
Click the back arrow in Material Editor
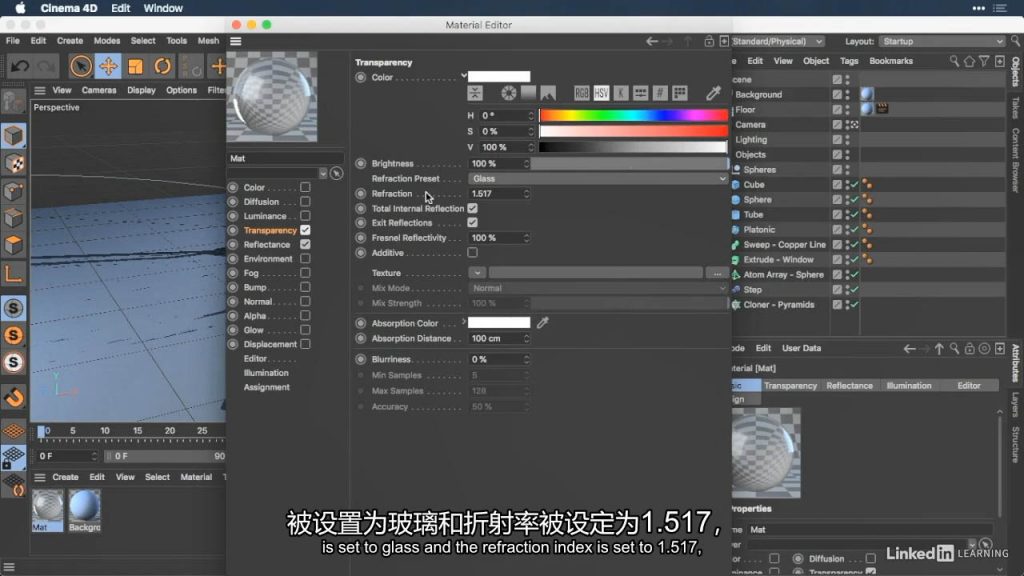coord(651,41)
